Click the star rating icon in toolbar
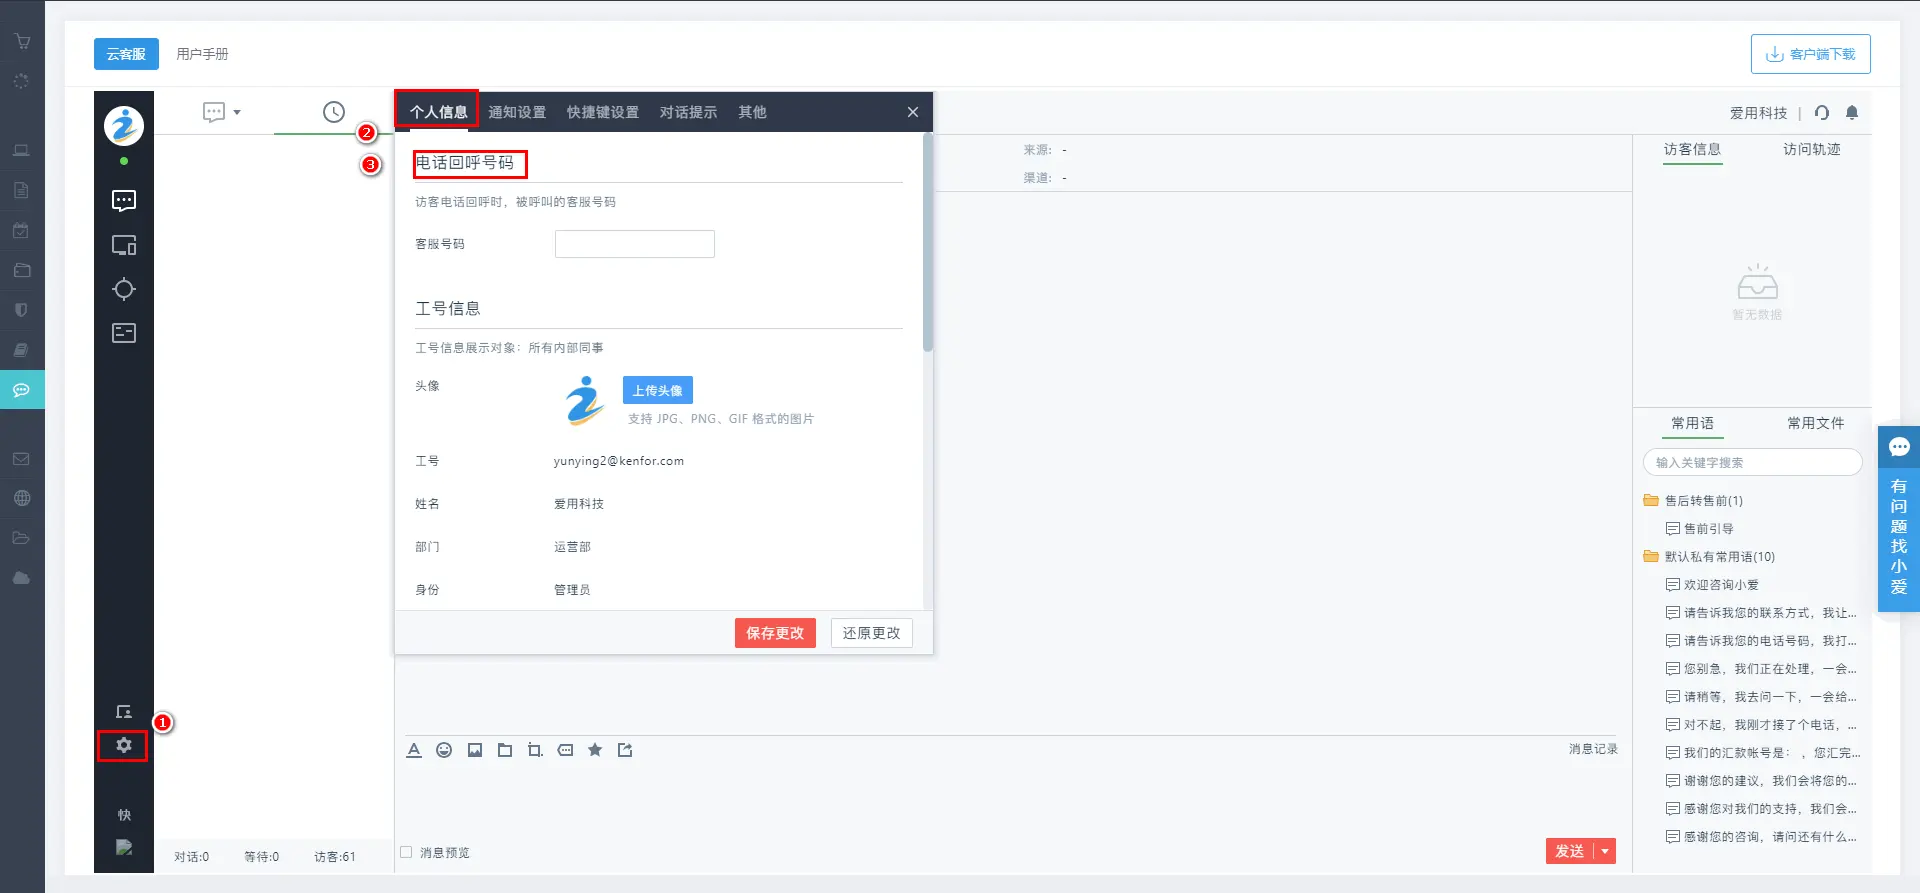Viewport: 1920px width, 893px height. point(595,750)
